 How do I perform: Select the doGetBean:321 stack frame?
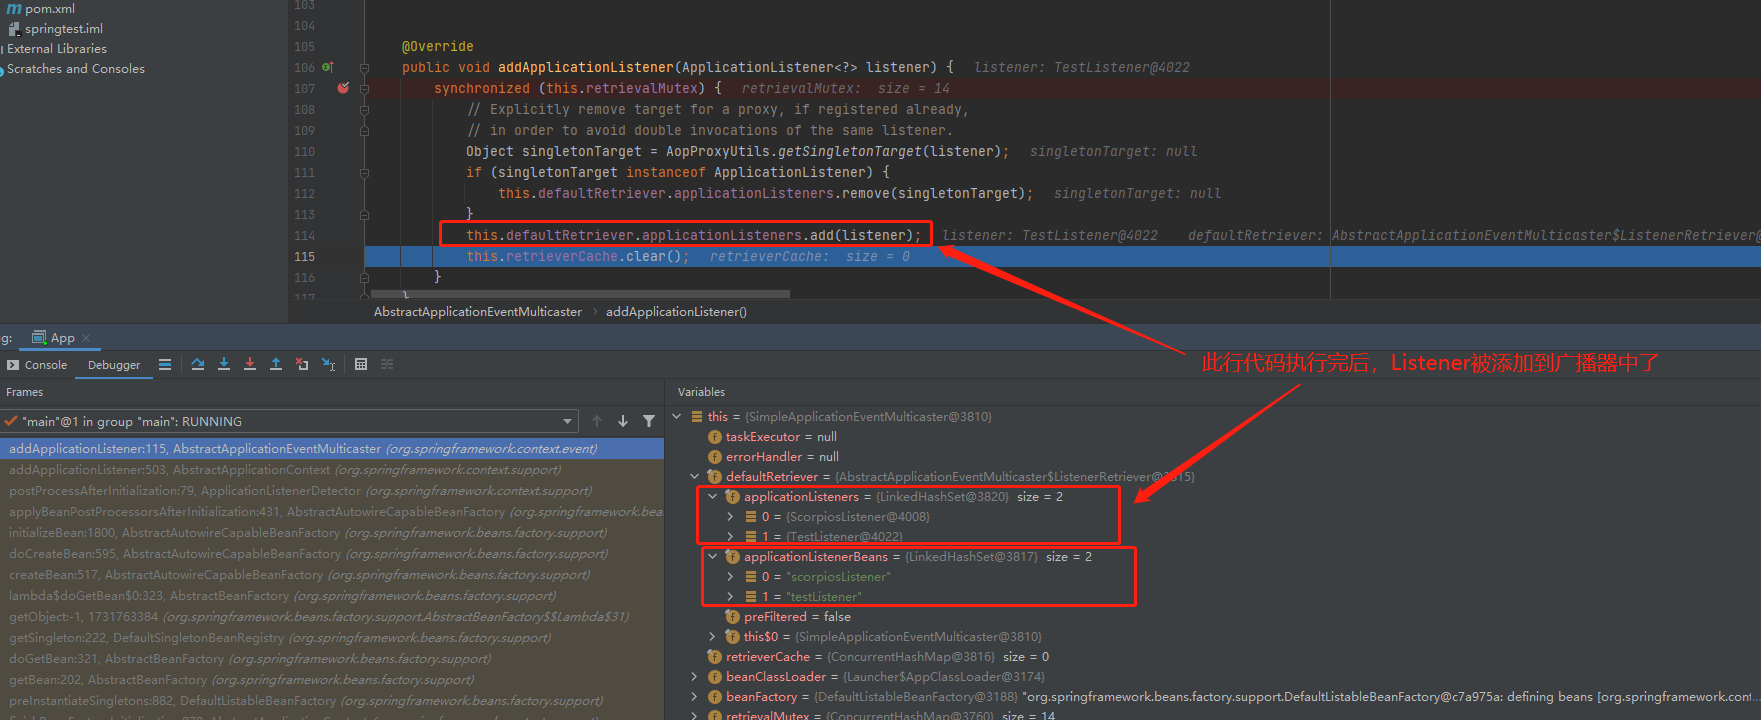pyautogui.click(x=332, y=659)
